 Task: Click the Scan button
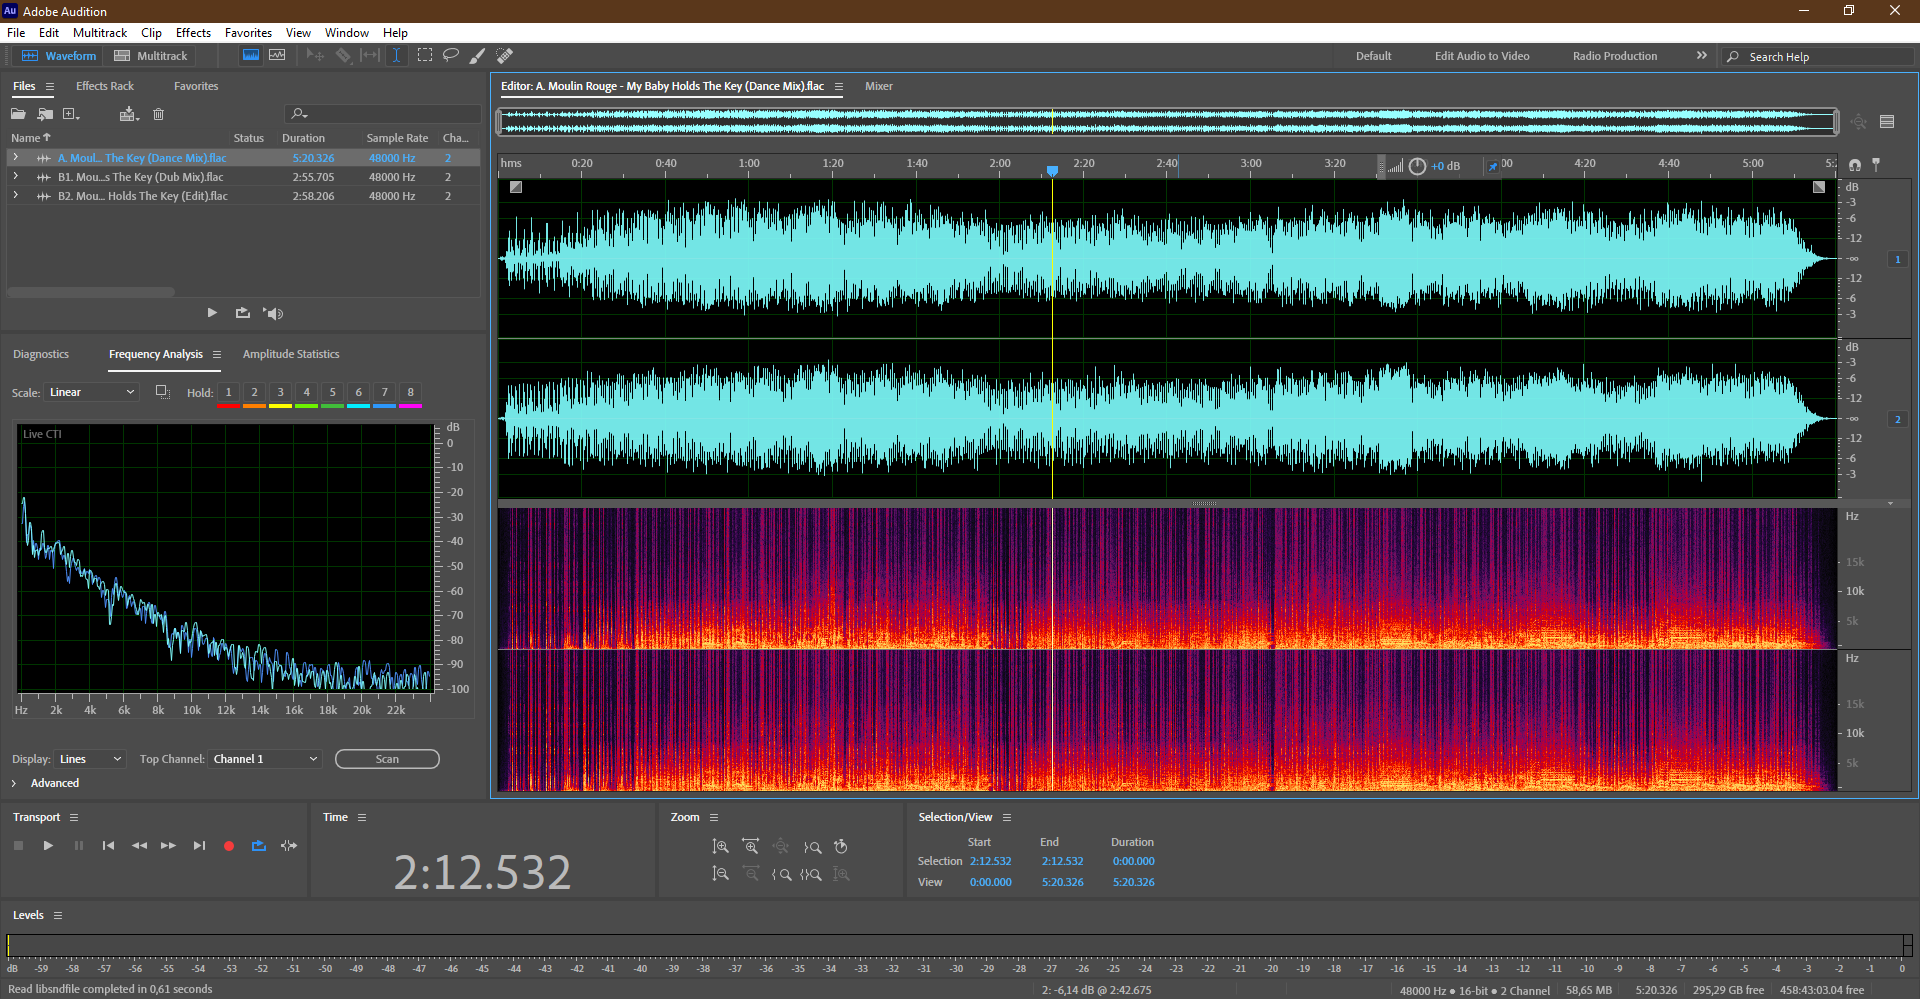click(387, 759)
